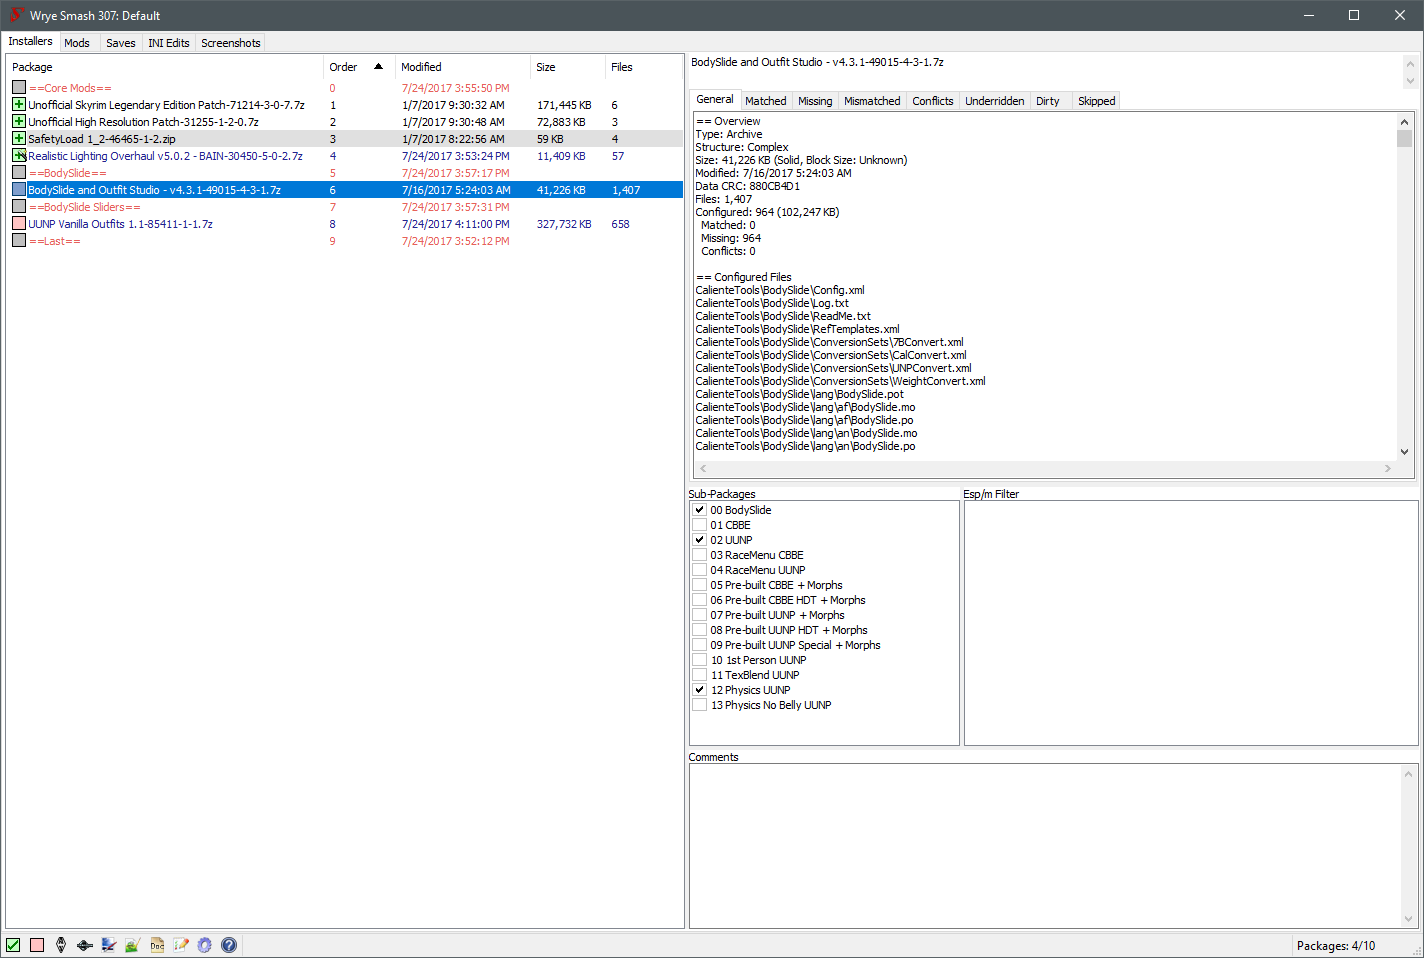Viewport: 1424px width, 958px height.
Task: Switch to the Mods tab
Action: (x=77, y=43)
